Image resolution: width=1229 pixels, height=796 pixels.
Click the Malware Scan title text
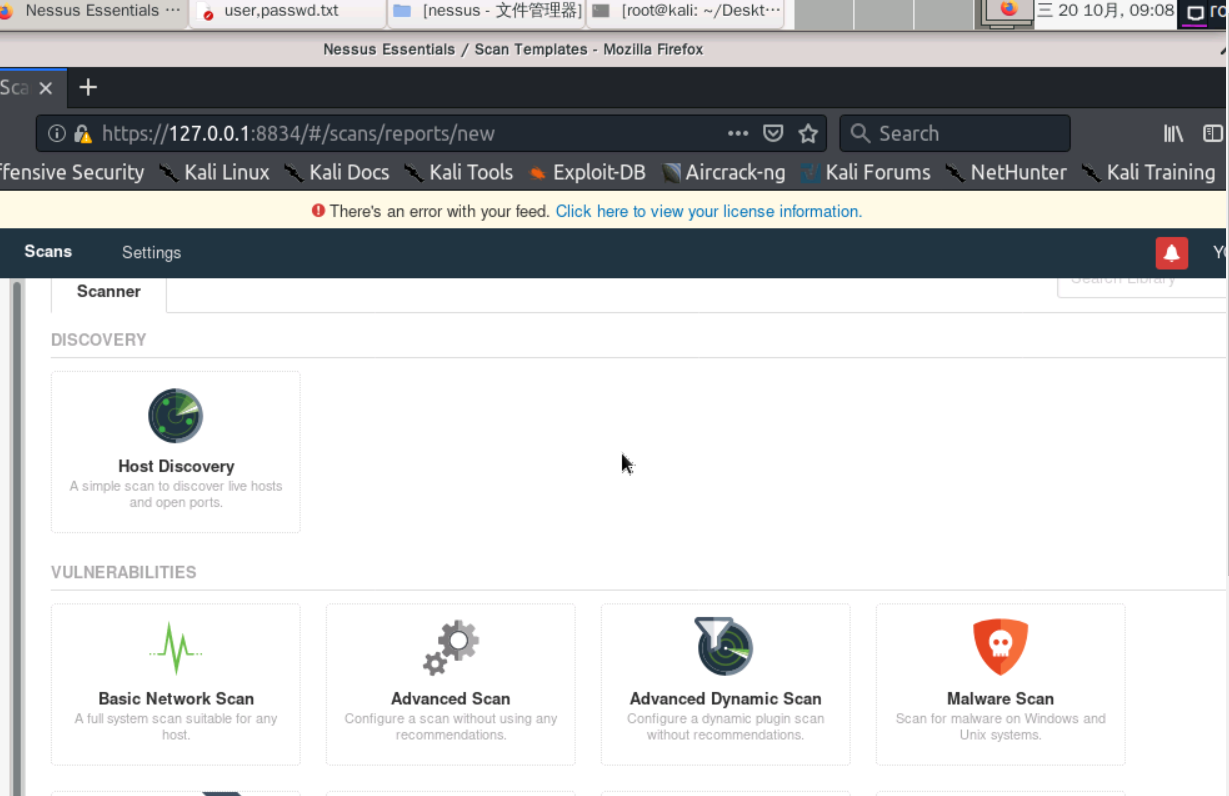[1001, 699]
